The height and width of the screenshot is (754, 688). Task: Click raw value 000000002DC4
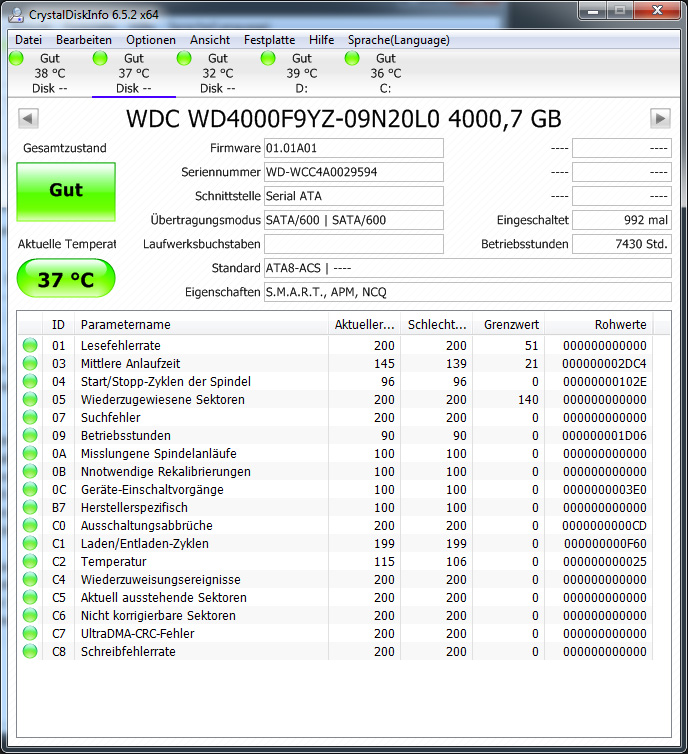point(604,364)
